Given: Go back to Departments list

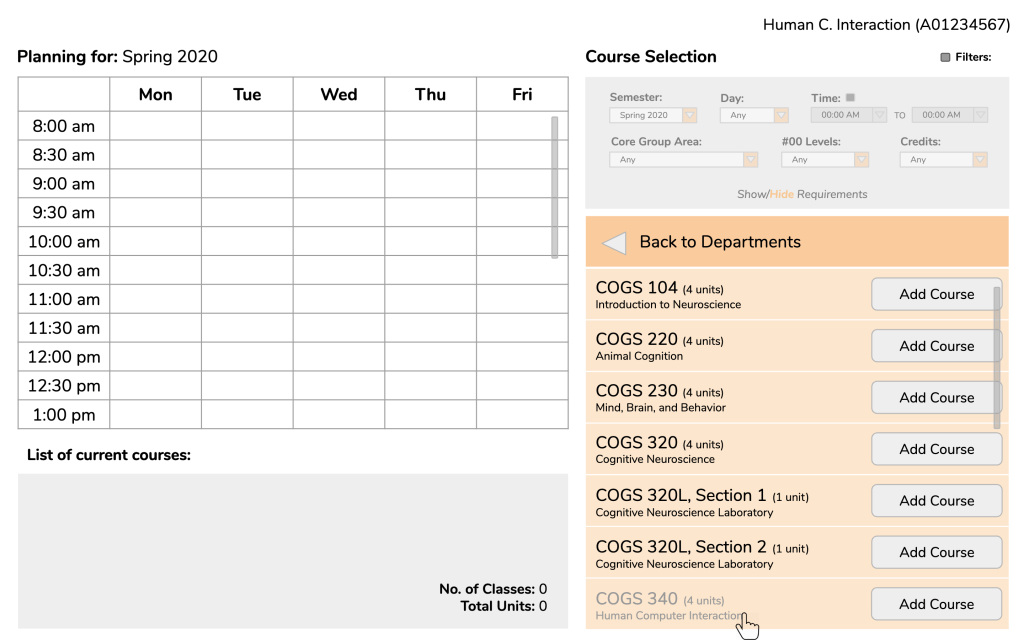Looking at the screenshot, I should (797, 242).
